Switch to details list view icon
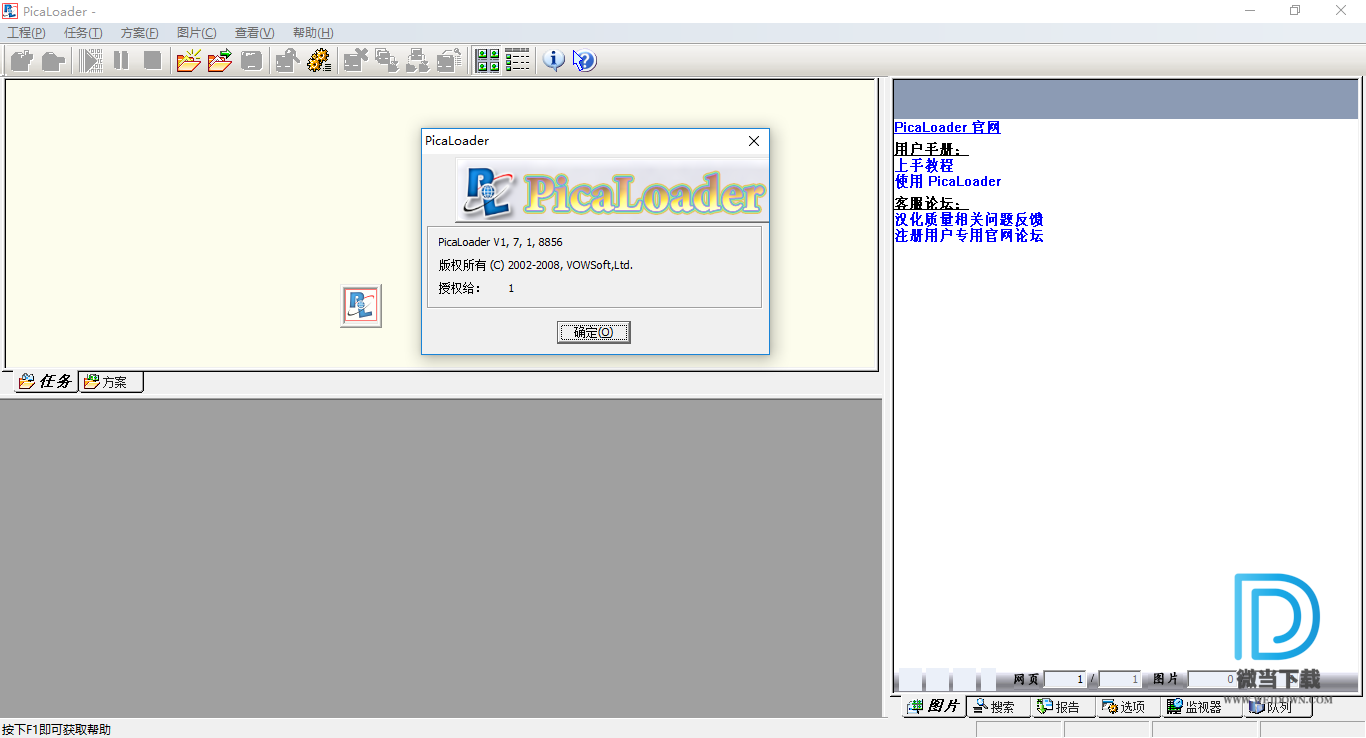This screenshot has width=1366, height=738. 518,61
